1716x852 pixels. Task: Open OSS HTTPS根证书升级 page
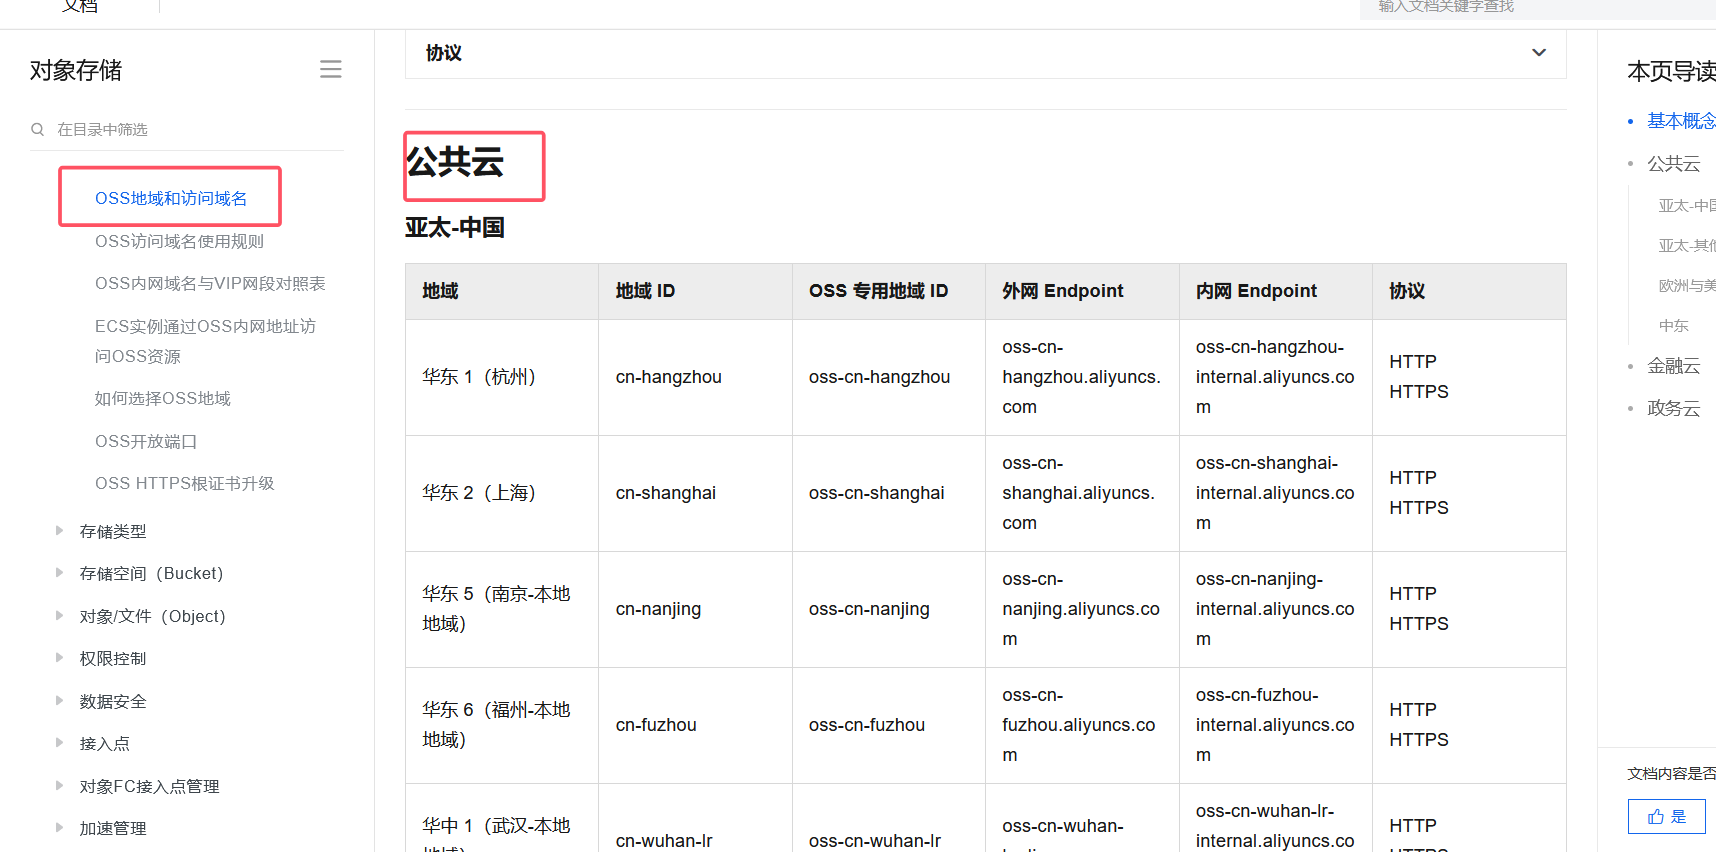[184, 483]
